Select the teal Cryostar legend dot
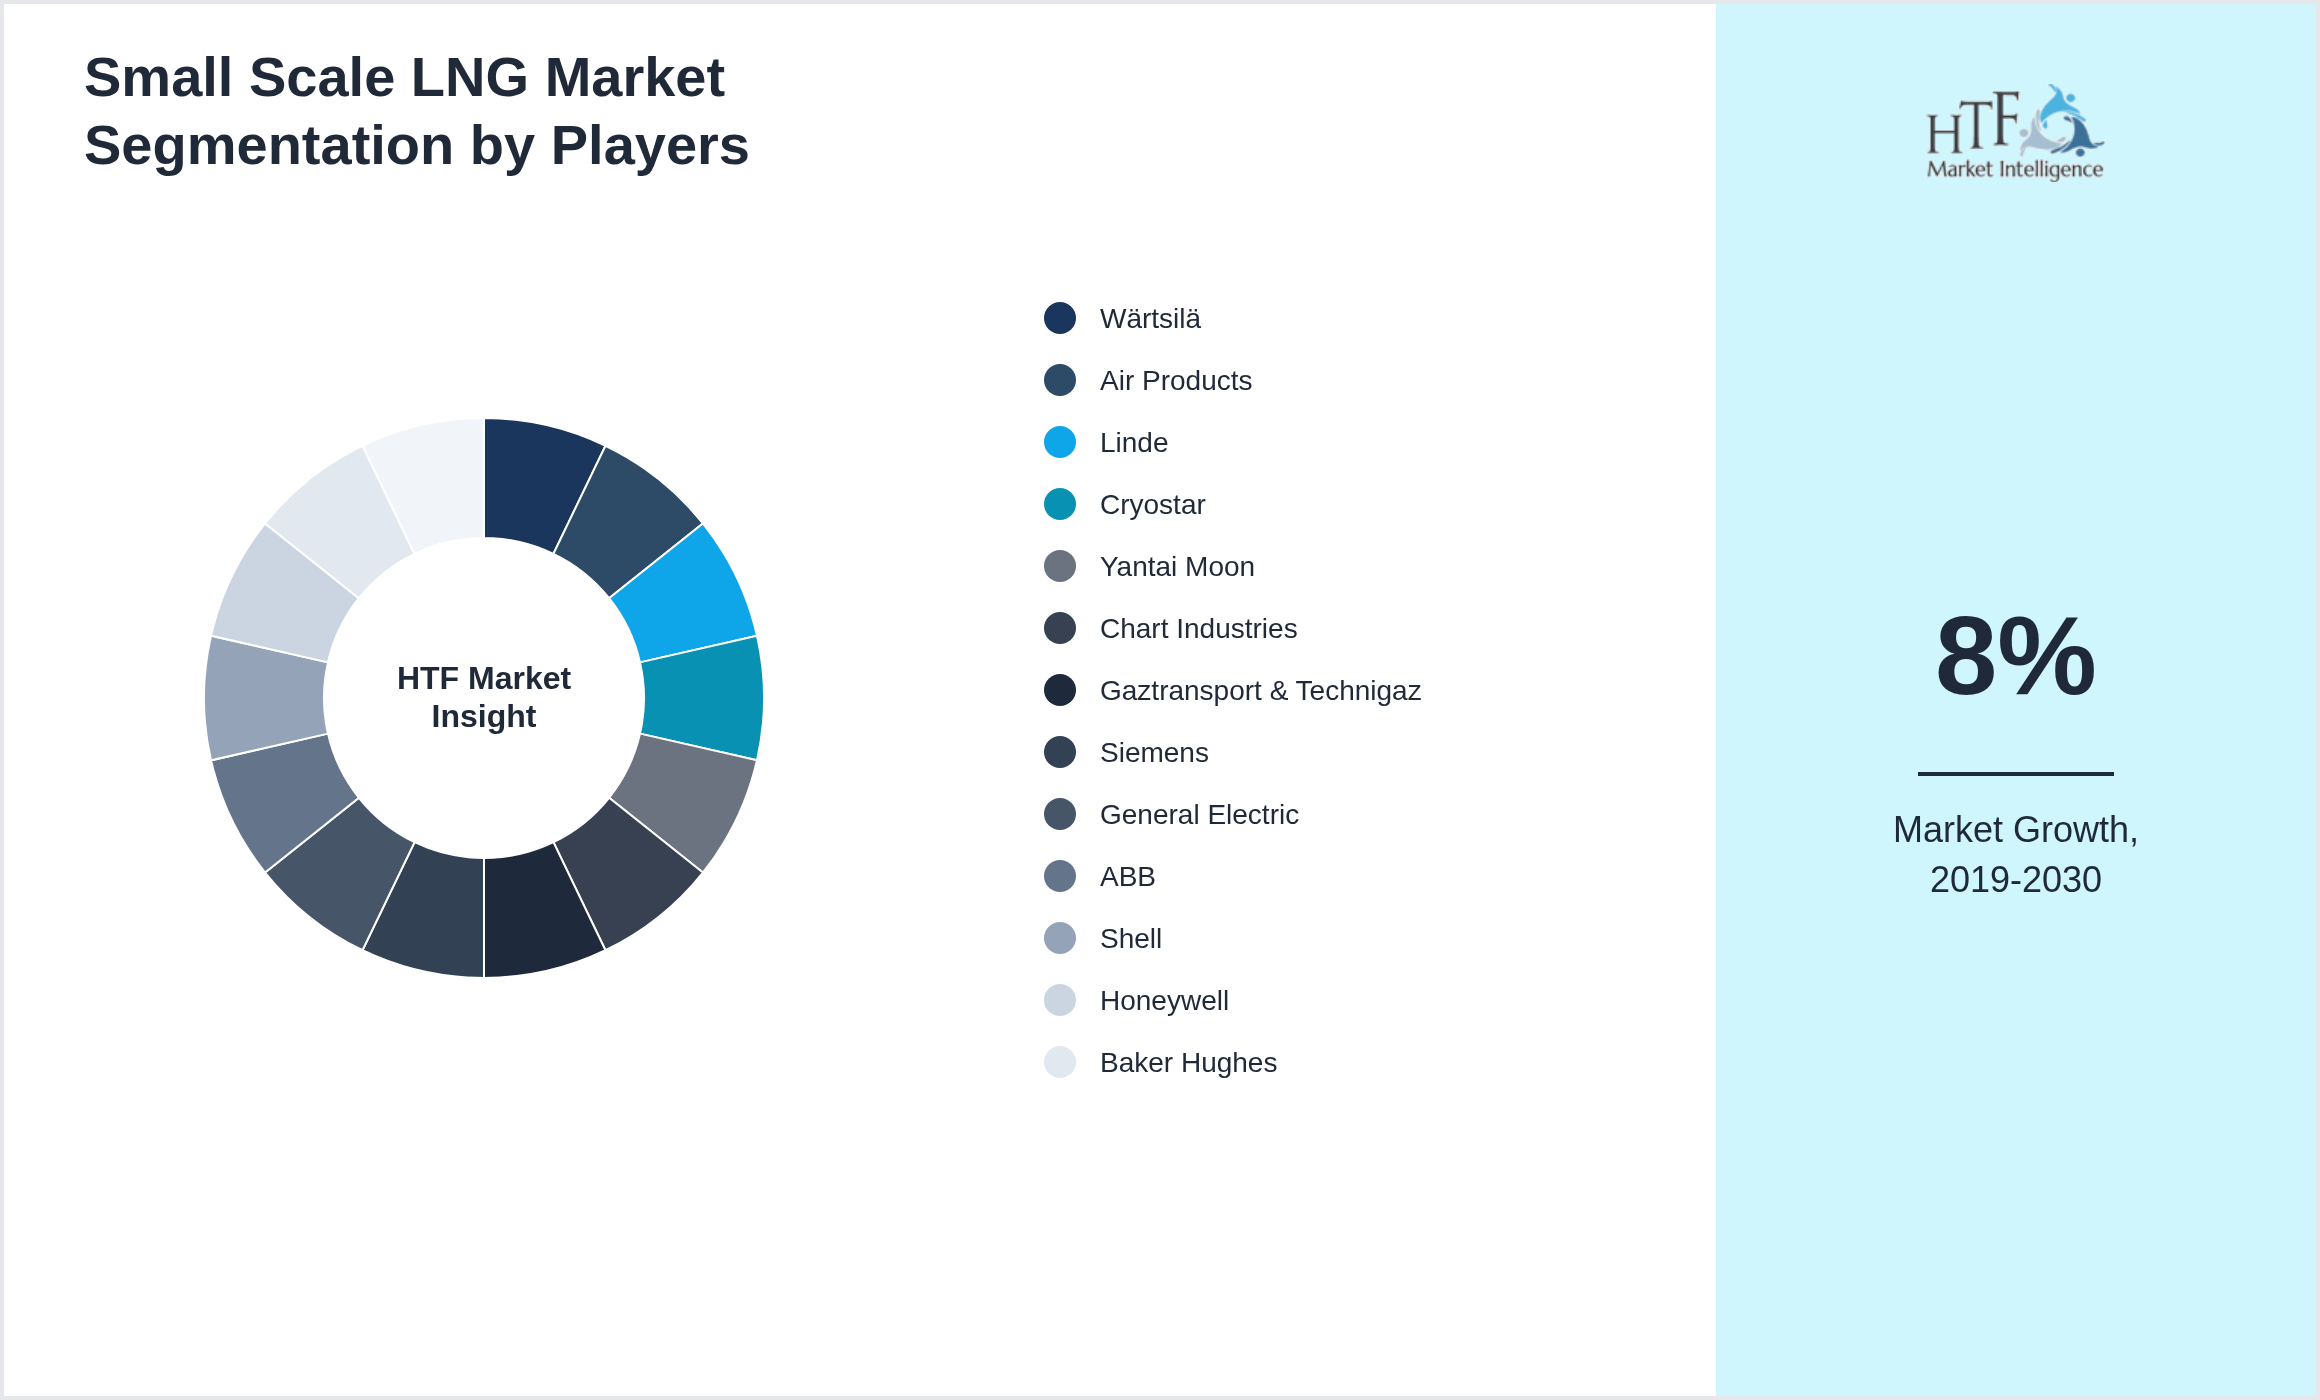2320x1400 pixels. pos(1059,504)
